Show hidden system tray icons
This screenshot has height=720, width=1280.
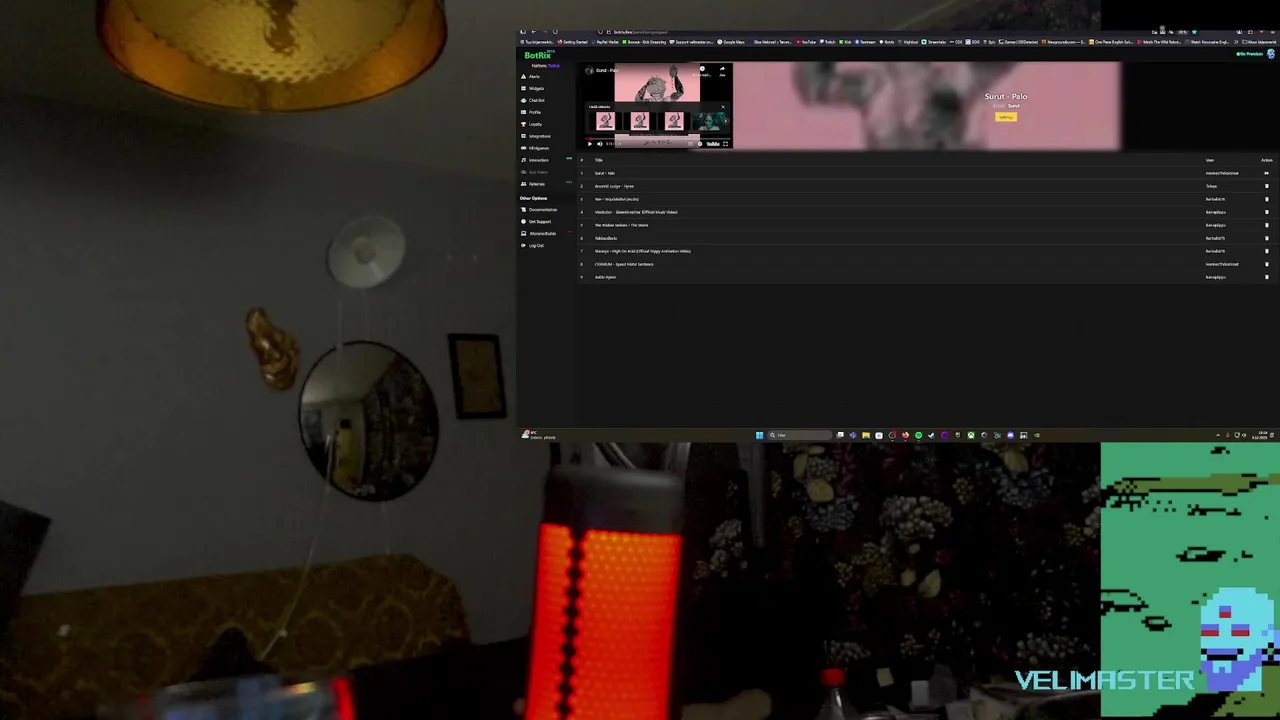point(1218,435)
